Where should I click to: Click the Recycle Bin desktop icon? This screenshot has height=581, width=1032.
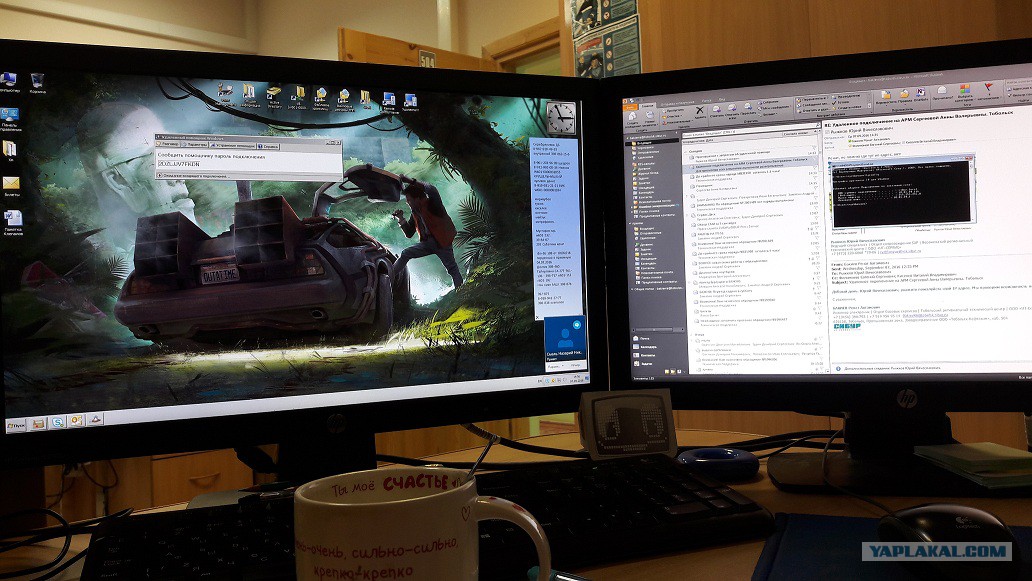click(x=37, y=81)
